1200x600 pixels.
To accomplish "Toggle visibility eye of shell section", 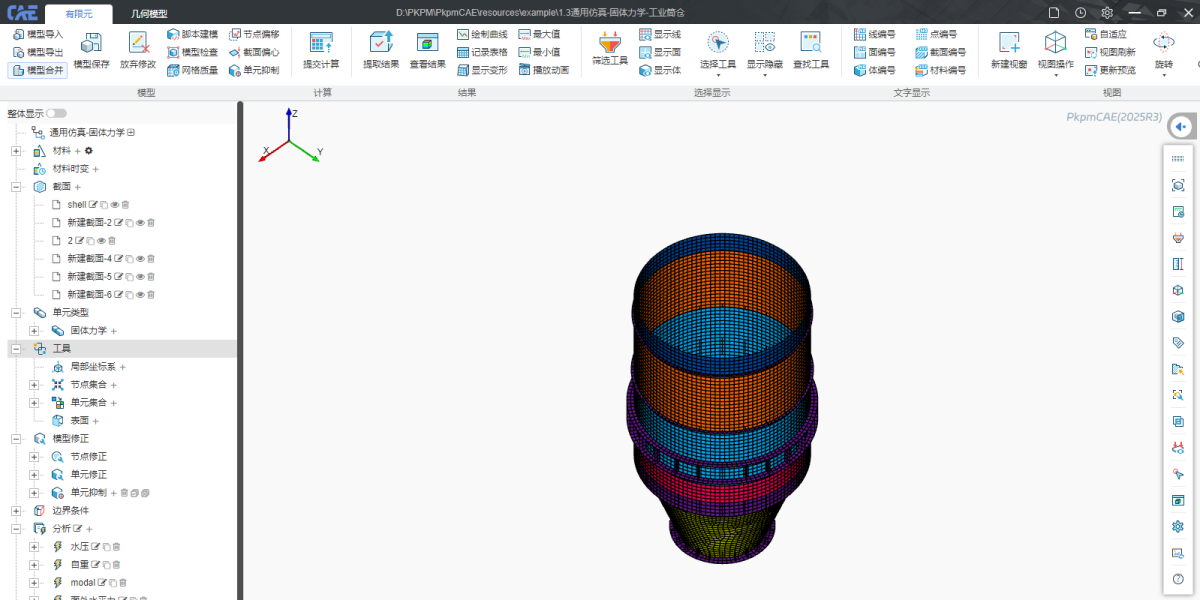I will point(114,205).
